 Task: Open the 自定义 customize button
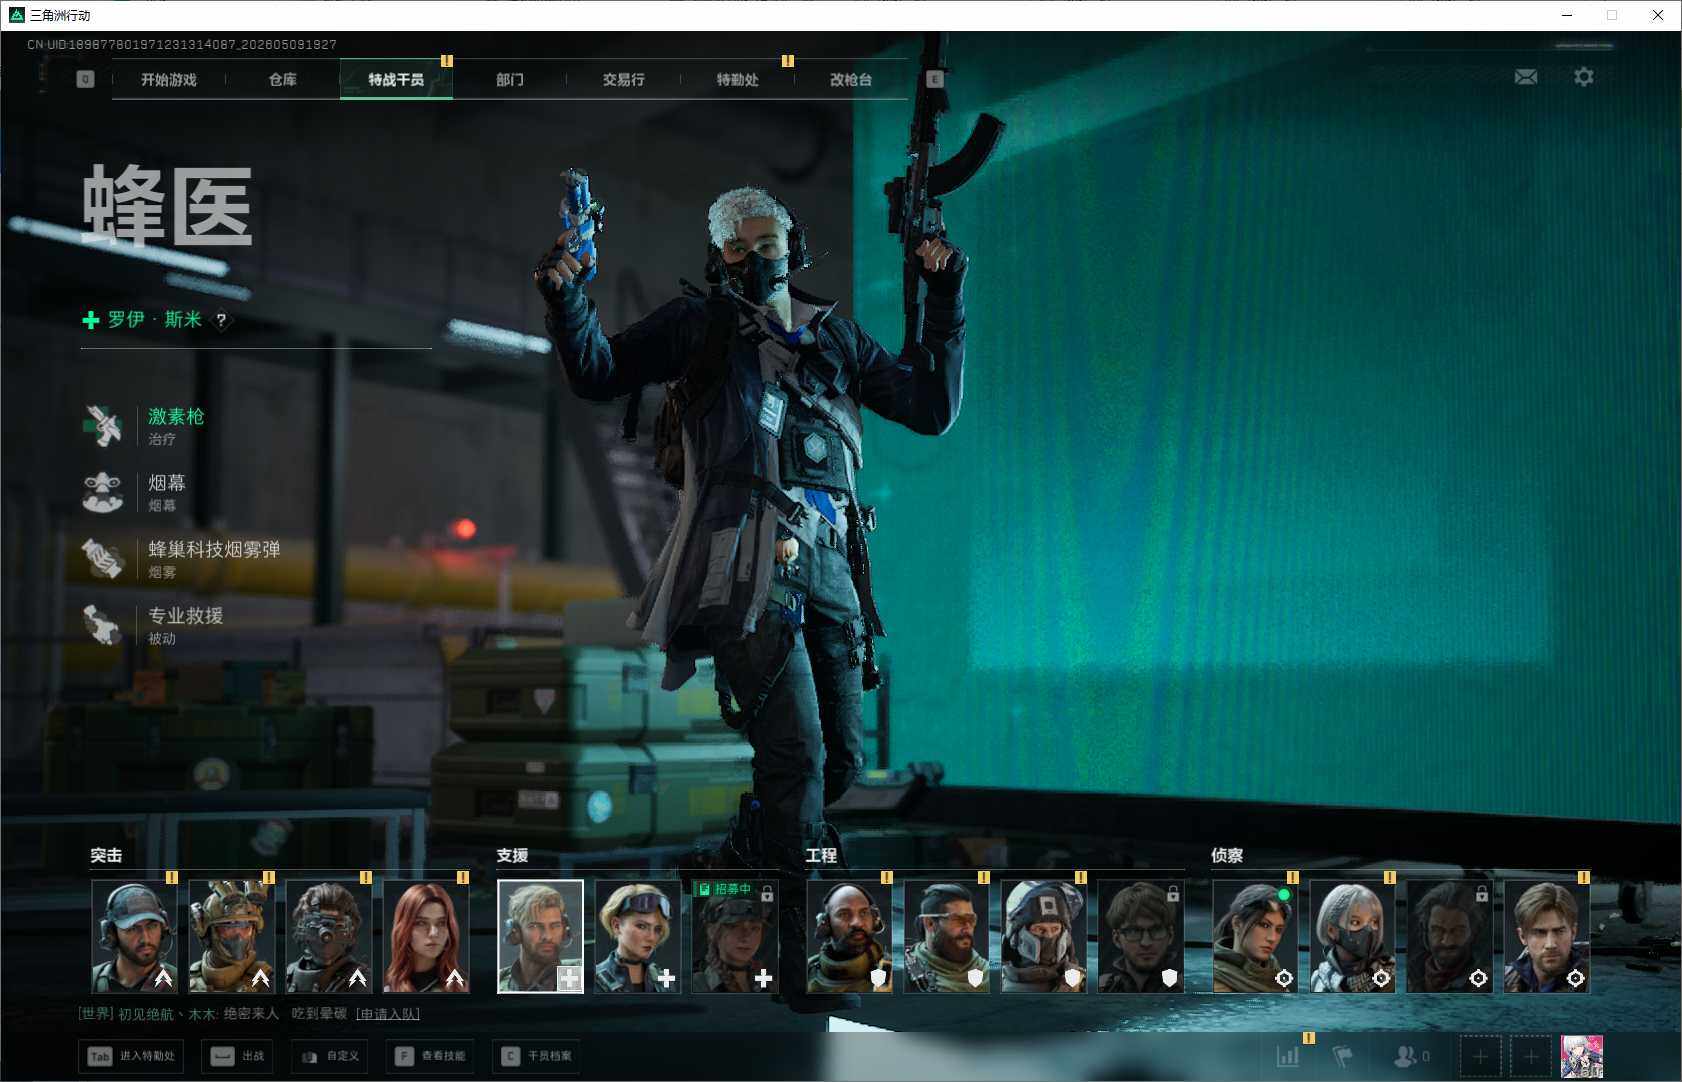[329, 1056]
